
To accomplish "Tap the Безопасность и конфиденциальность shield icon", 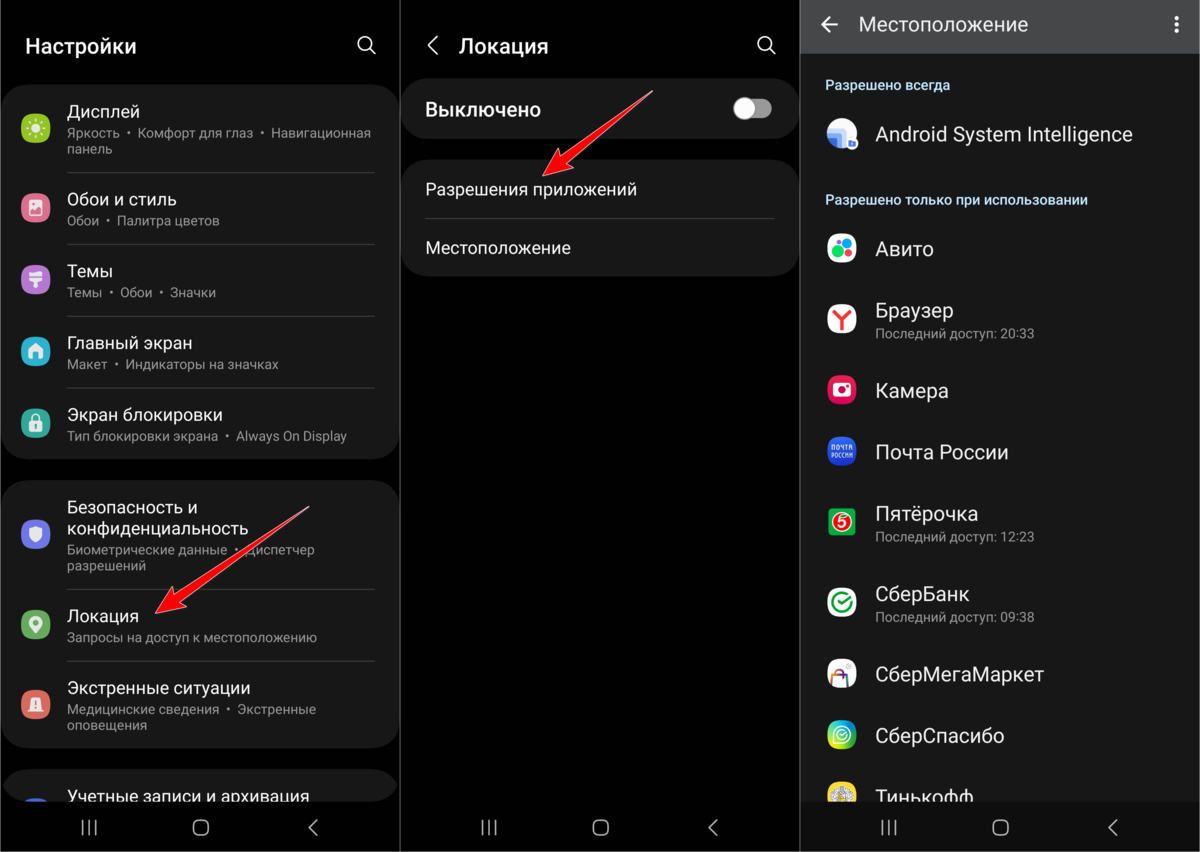I will point(36,535).
